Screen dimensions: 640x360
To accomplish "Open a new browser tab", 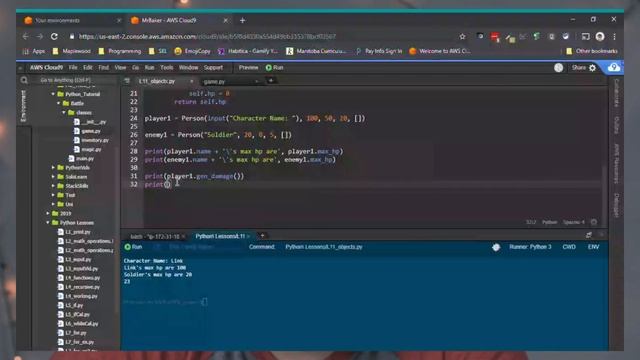I will 242,20.
